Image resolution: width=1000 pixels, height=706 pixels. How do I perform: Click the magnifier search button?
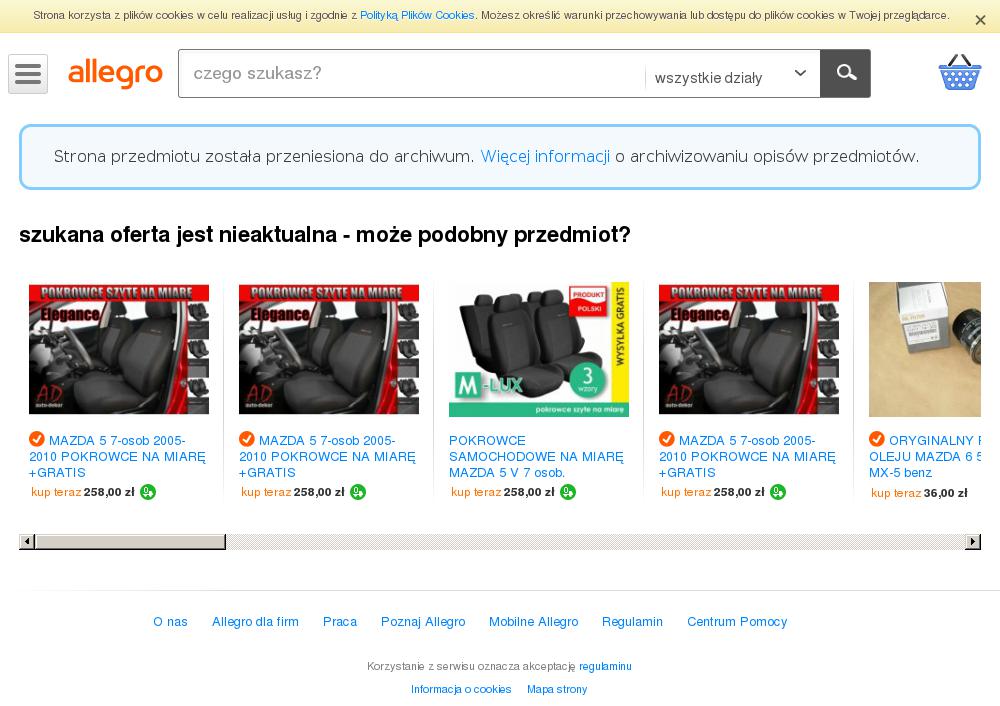click(x=845, y=73)
